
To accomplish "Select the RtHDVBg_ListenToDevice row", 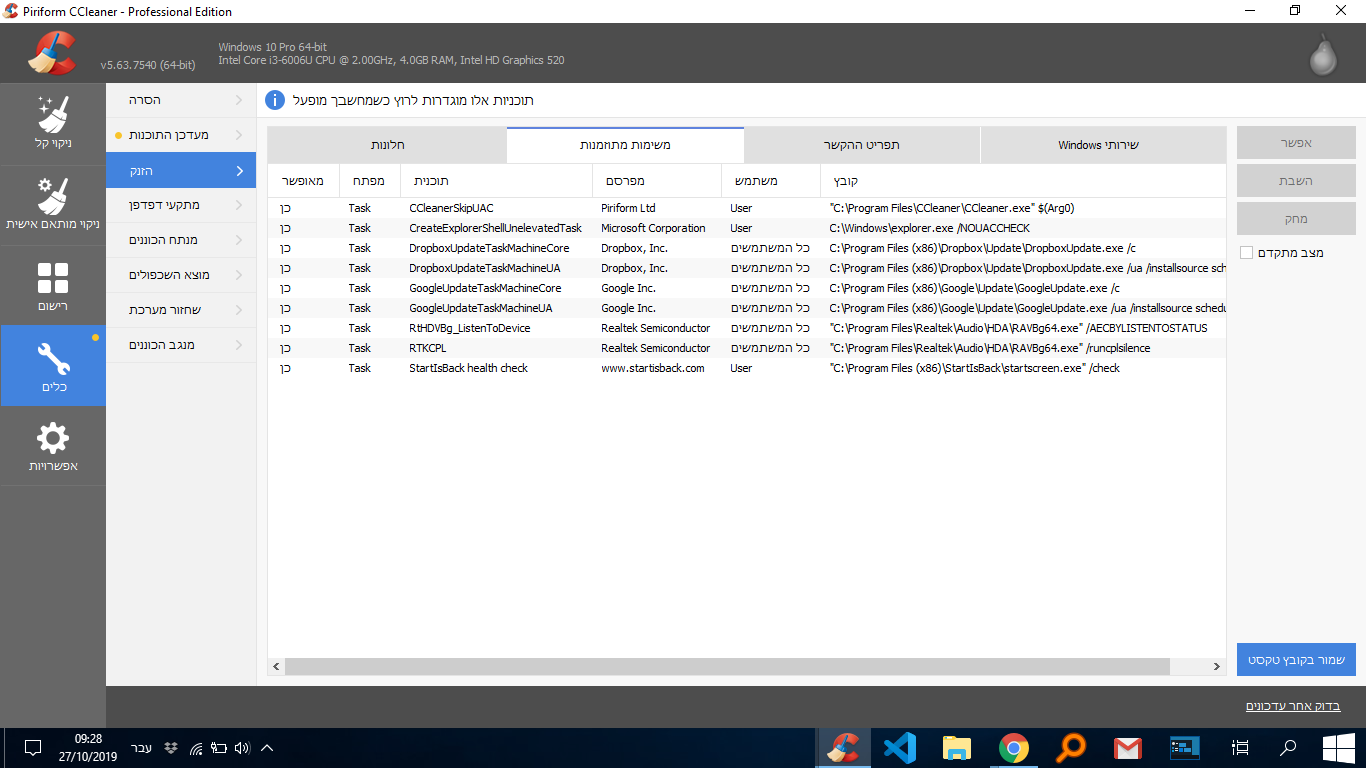I will point(747,328).
